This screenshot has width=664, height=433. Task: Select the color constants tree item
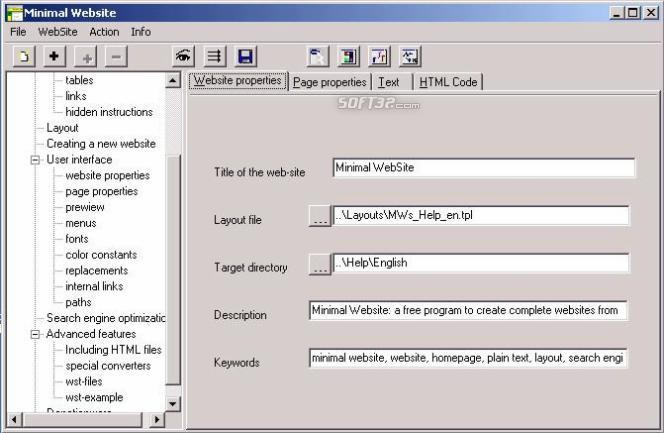coord(101,255)
